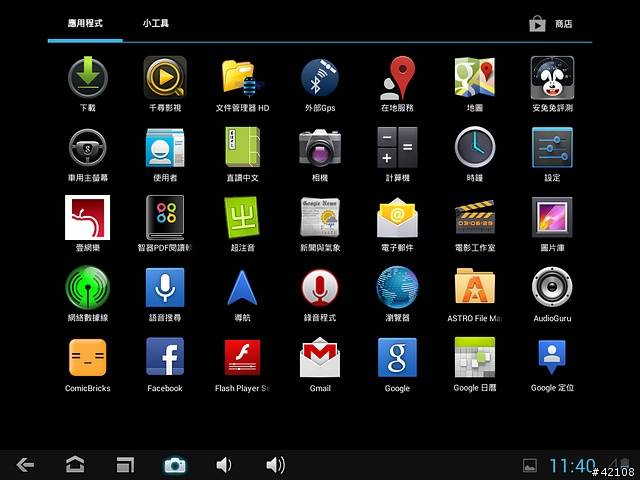Take a screenshot with camera button
Viewport: 640px width, 480px height.
click(175, 465)
